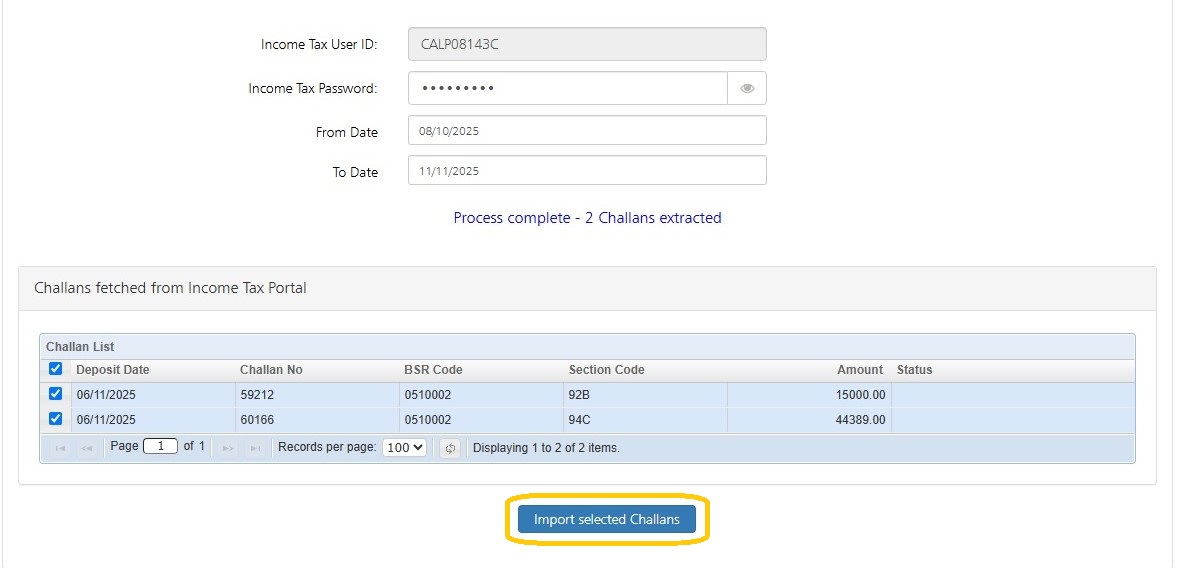Refresh the Challan List grid
This screenshot has height=568, width=1187.
tap(450, 448)
